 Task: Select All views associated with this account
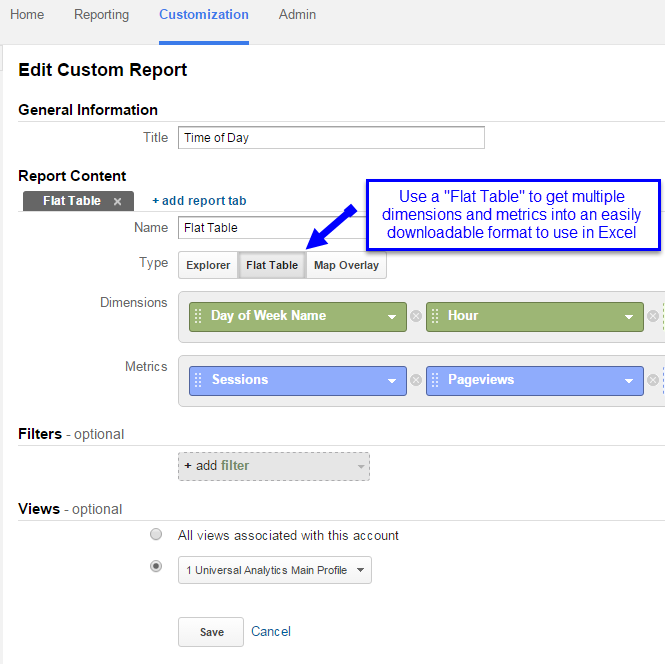[156, 534]
